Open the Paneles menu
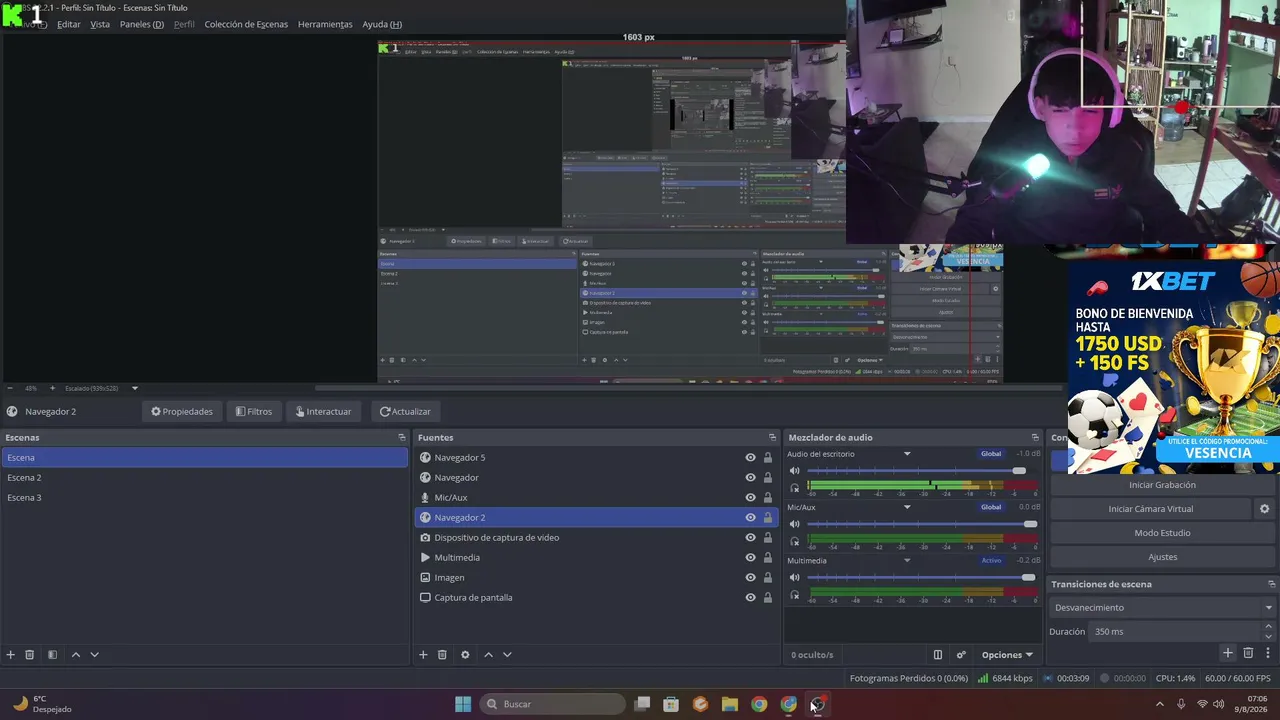1280x720 pixels. click(142, 24)
